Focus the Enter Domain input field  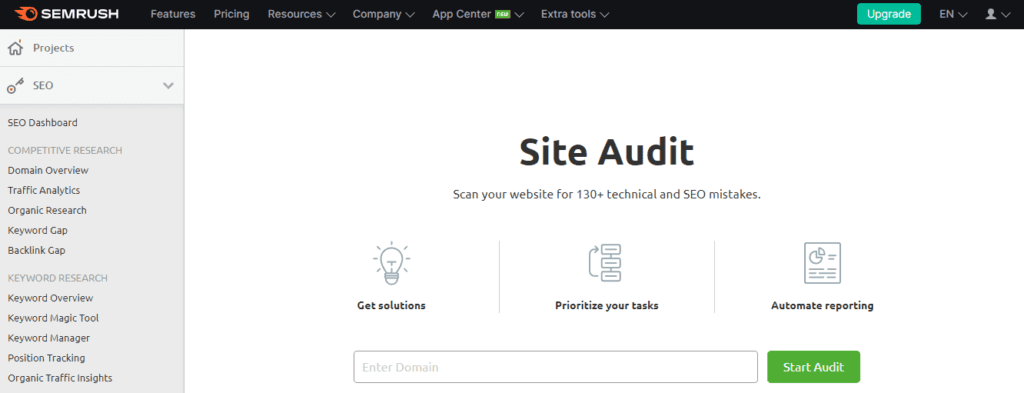pyautogui.click(x=556, y=367)
